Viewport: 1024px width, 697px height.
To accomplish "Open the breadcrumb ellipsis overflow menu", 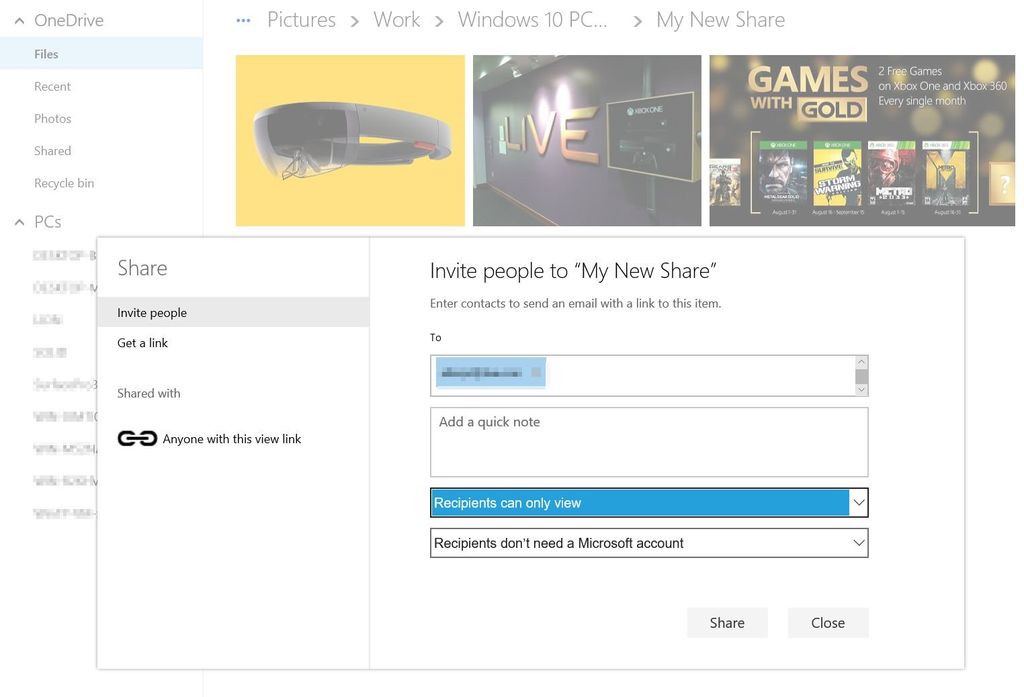I will pos(241,18).
